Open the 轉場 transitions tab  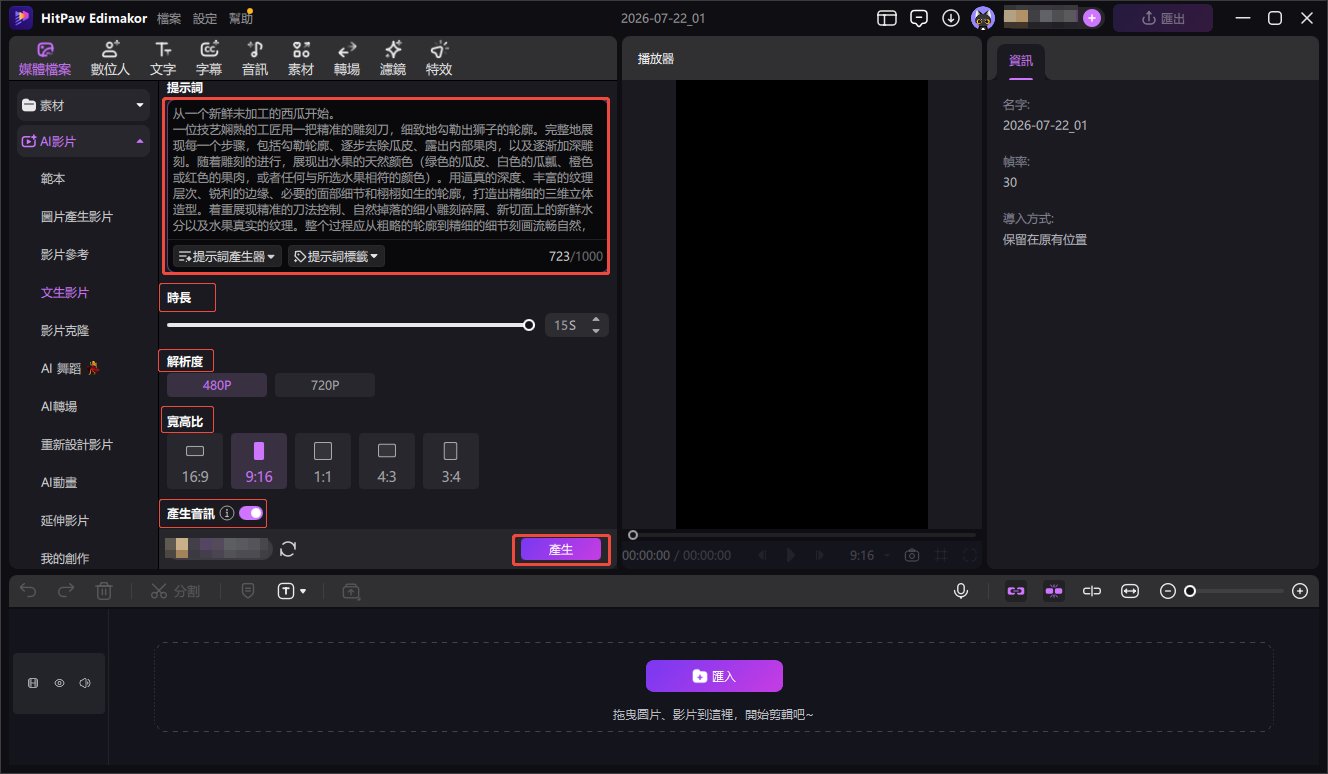click(347, 59)
